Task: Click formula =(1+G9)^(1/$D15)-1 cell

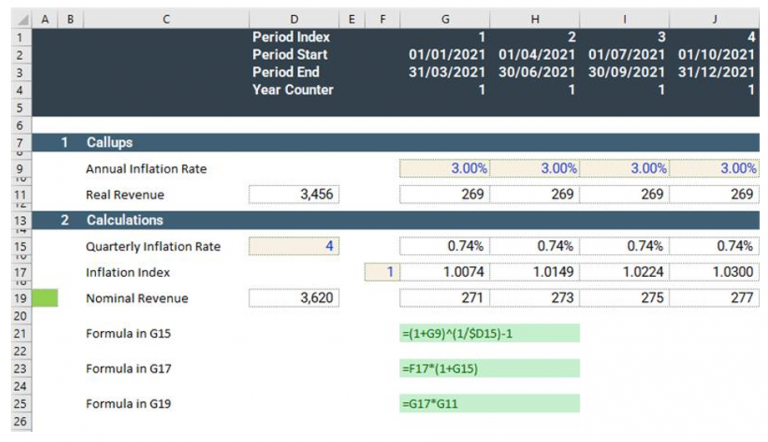Action: pos(489,333)
